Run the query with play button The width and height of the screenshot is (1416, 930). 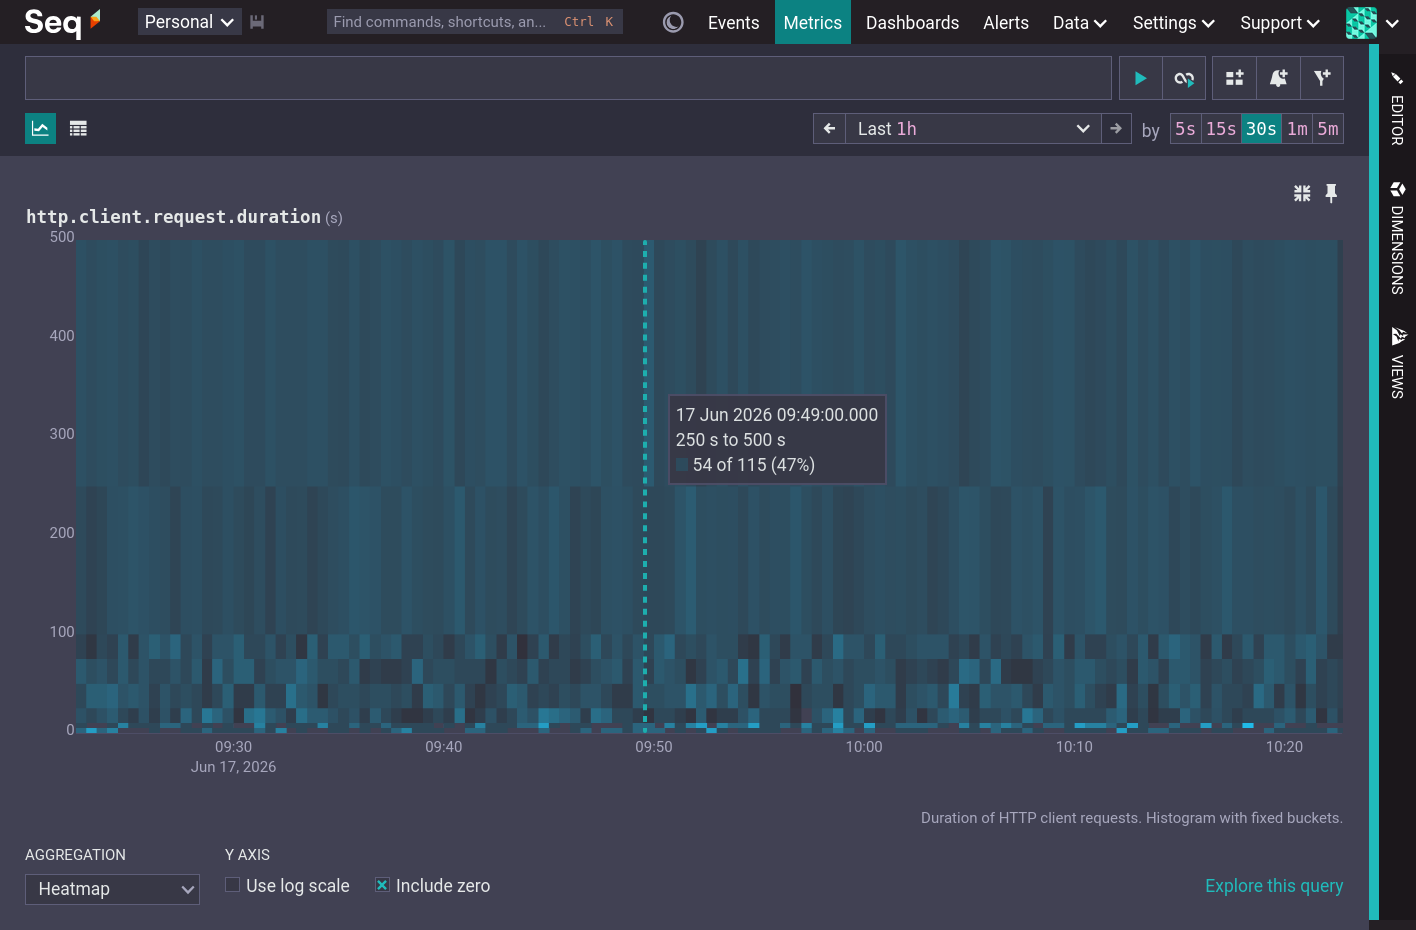coord(1140,78)
